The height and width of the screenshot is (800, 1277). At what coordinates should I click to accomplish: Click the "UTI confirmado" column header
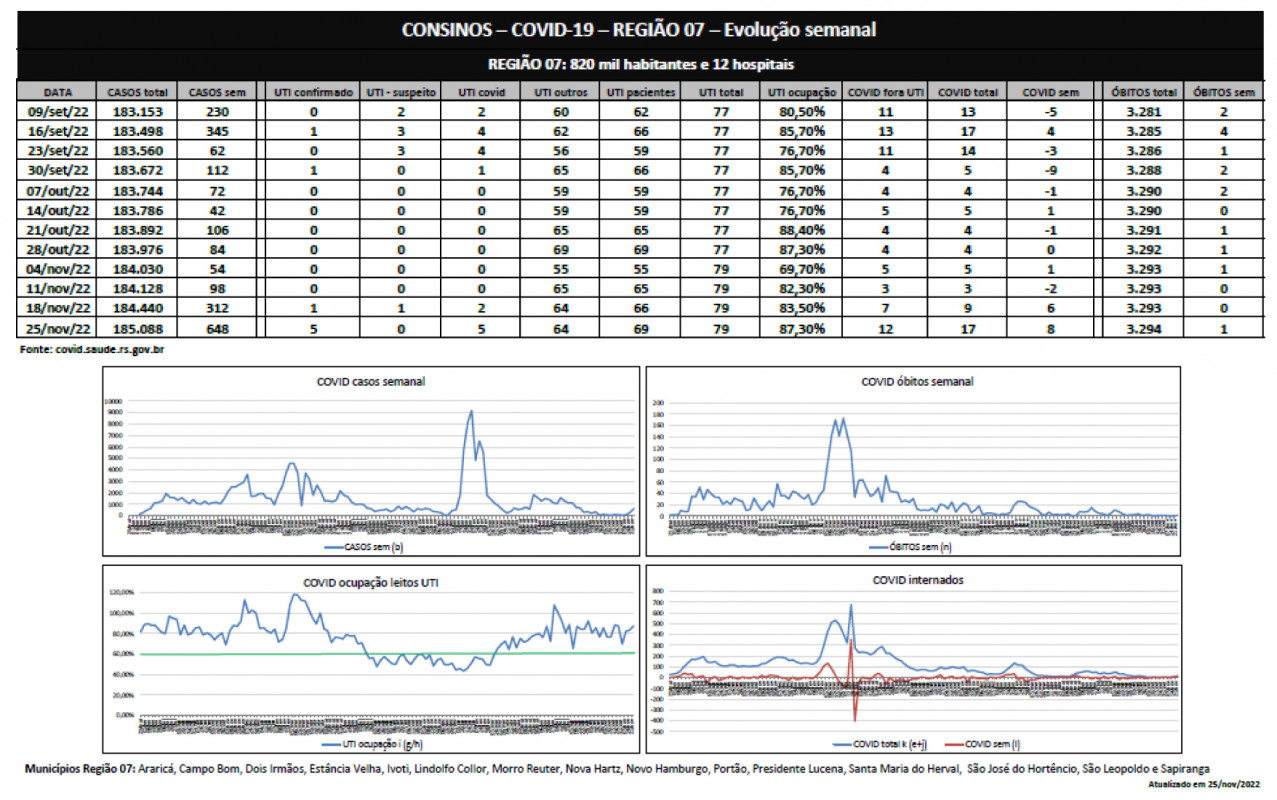[314, 93]
